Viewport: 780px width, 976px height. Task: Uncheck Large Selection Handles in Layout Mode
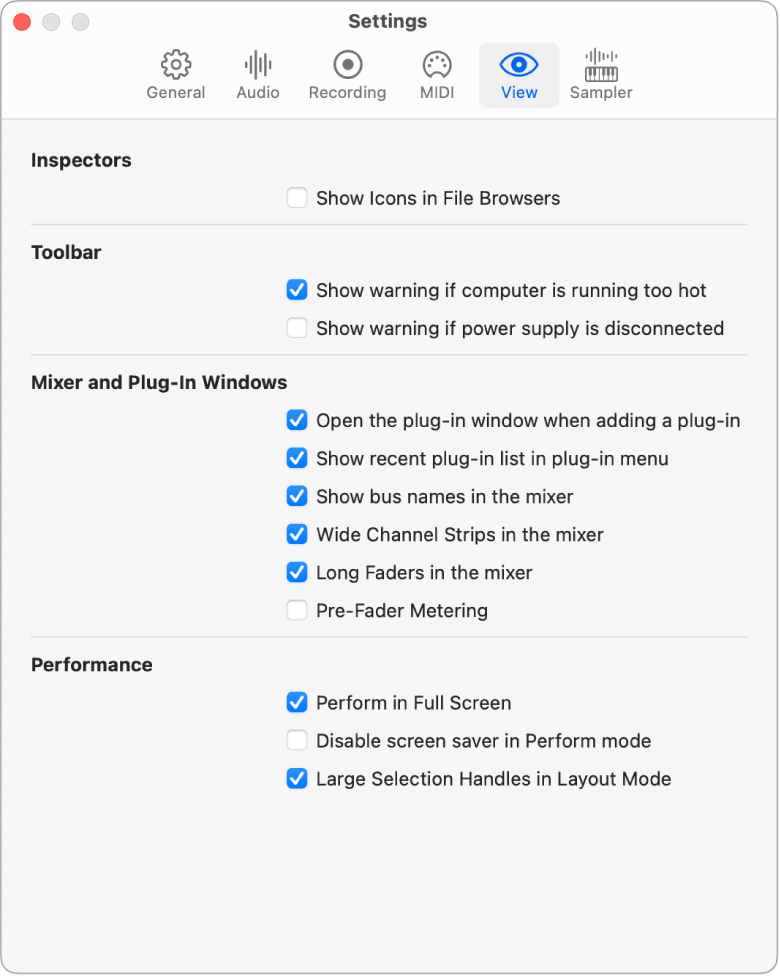pos(297,778)
